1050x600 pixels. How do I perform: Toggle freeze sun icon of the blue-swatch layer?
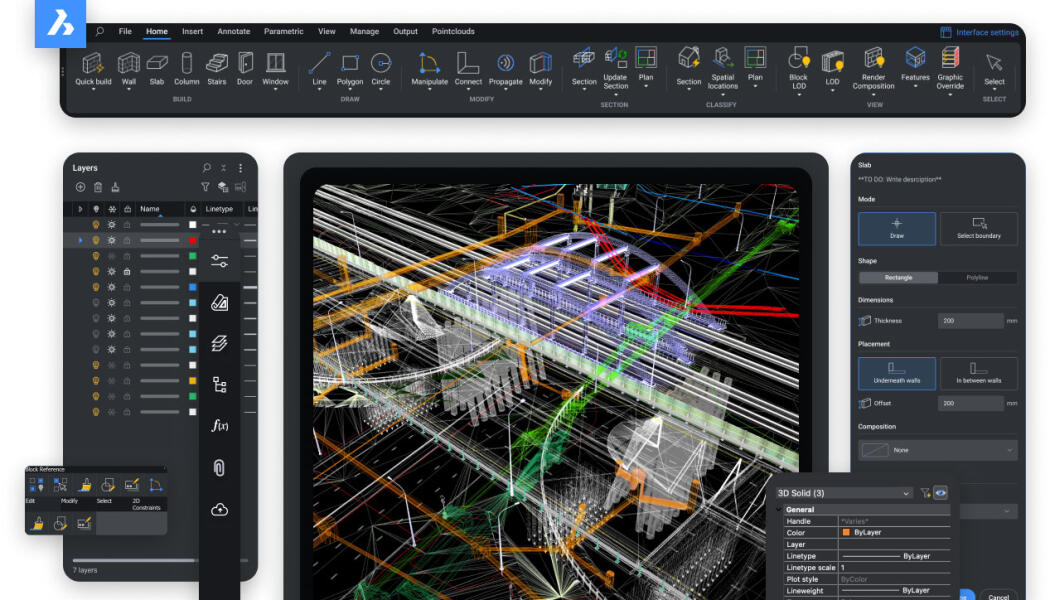point(111,287)
